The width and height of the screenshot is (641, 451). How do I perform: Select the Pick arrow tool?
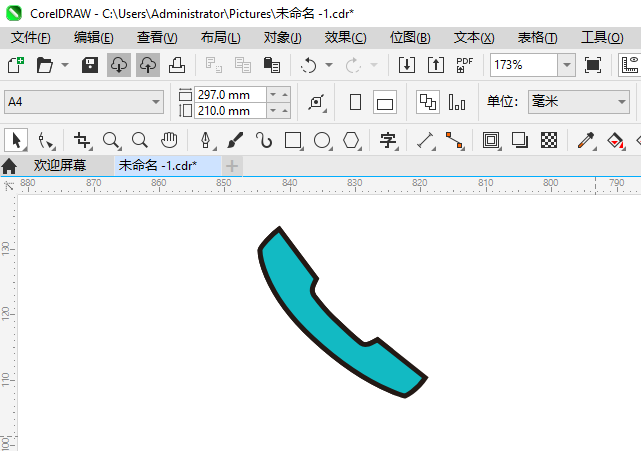pos(16,140)
